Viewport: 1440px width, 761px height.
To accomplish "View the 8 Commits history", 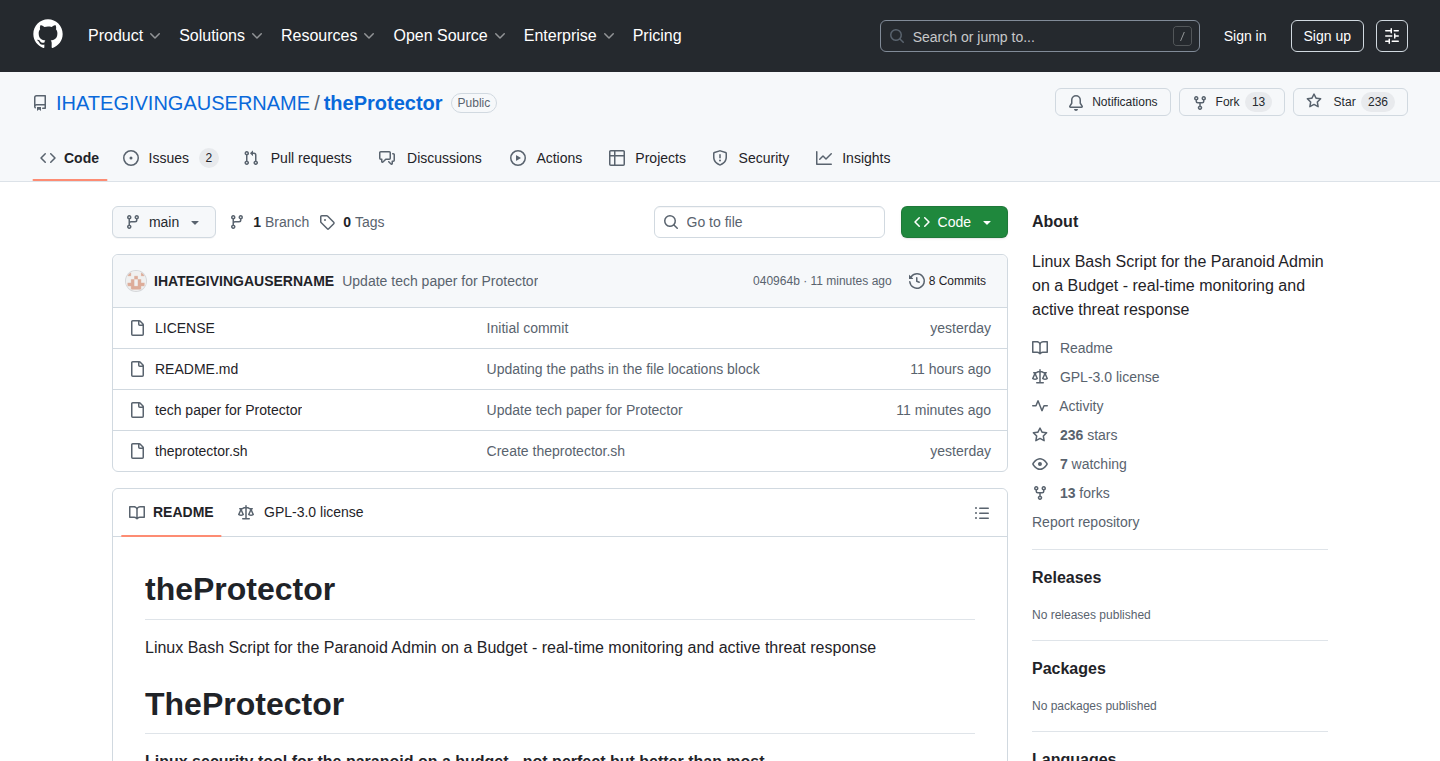I will pyautogui.click(x=948, y=281).
